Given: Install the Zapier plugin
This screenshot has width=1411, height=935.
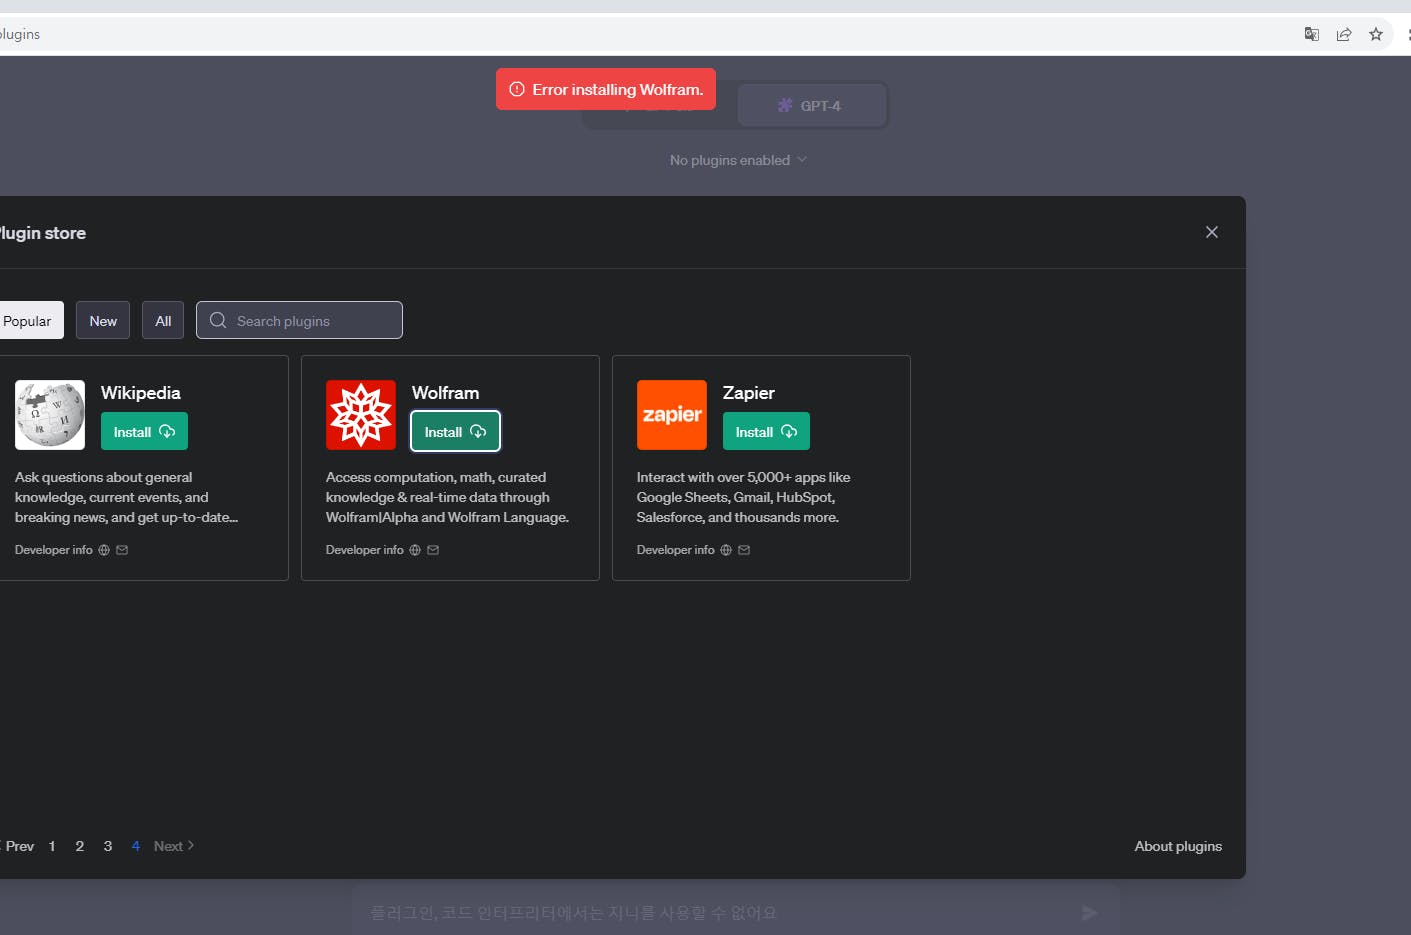Looking at the screenshot, I should [x=766, y=432].
